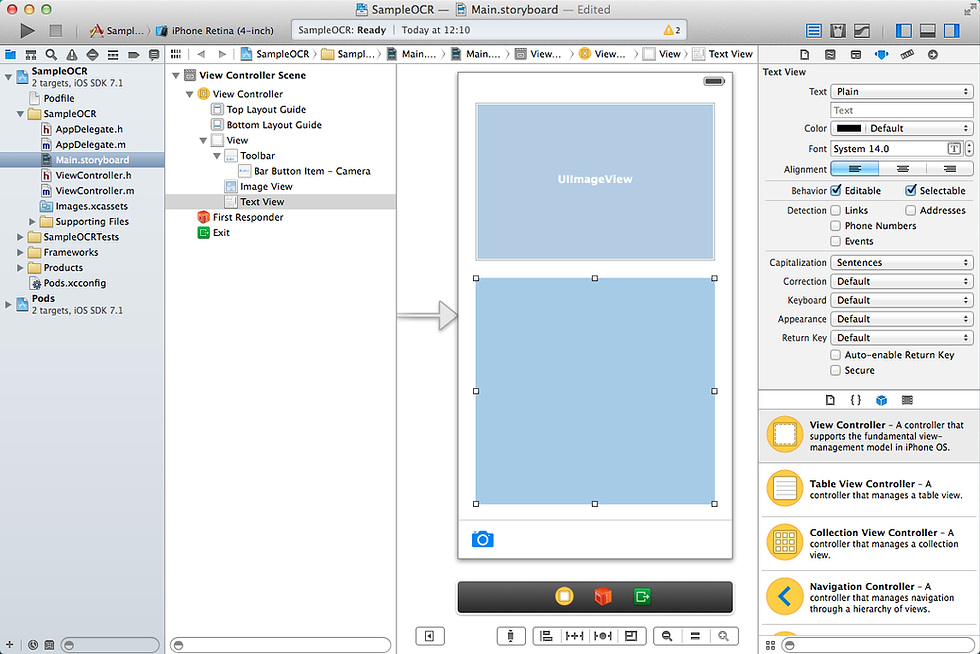Toggle the right Utilities pane
The image size is (980, 654).
951,31
